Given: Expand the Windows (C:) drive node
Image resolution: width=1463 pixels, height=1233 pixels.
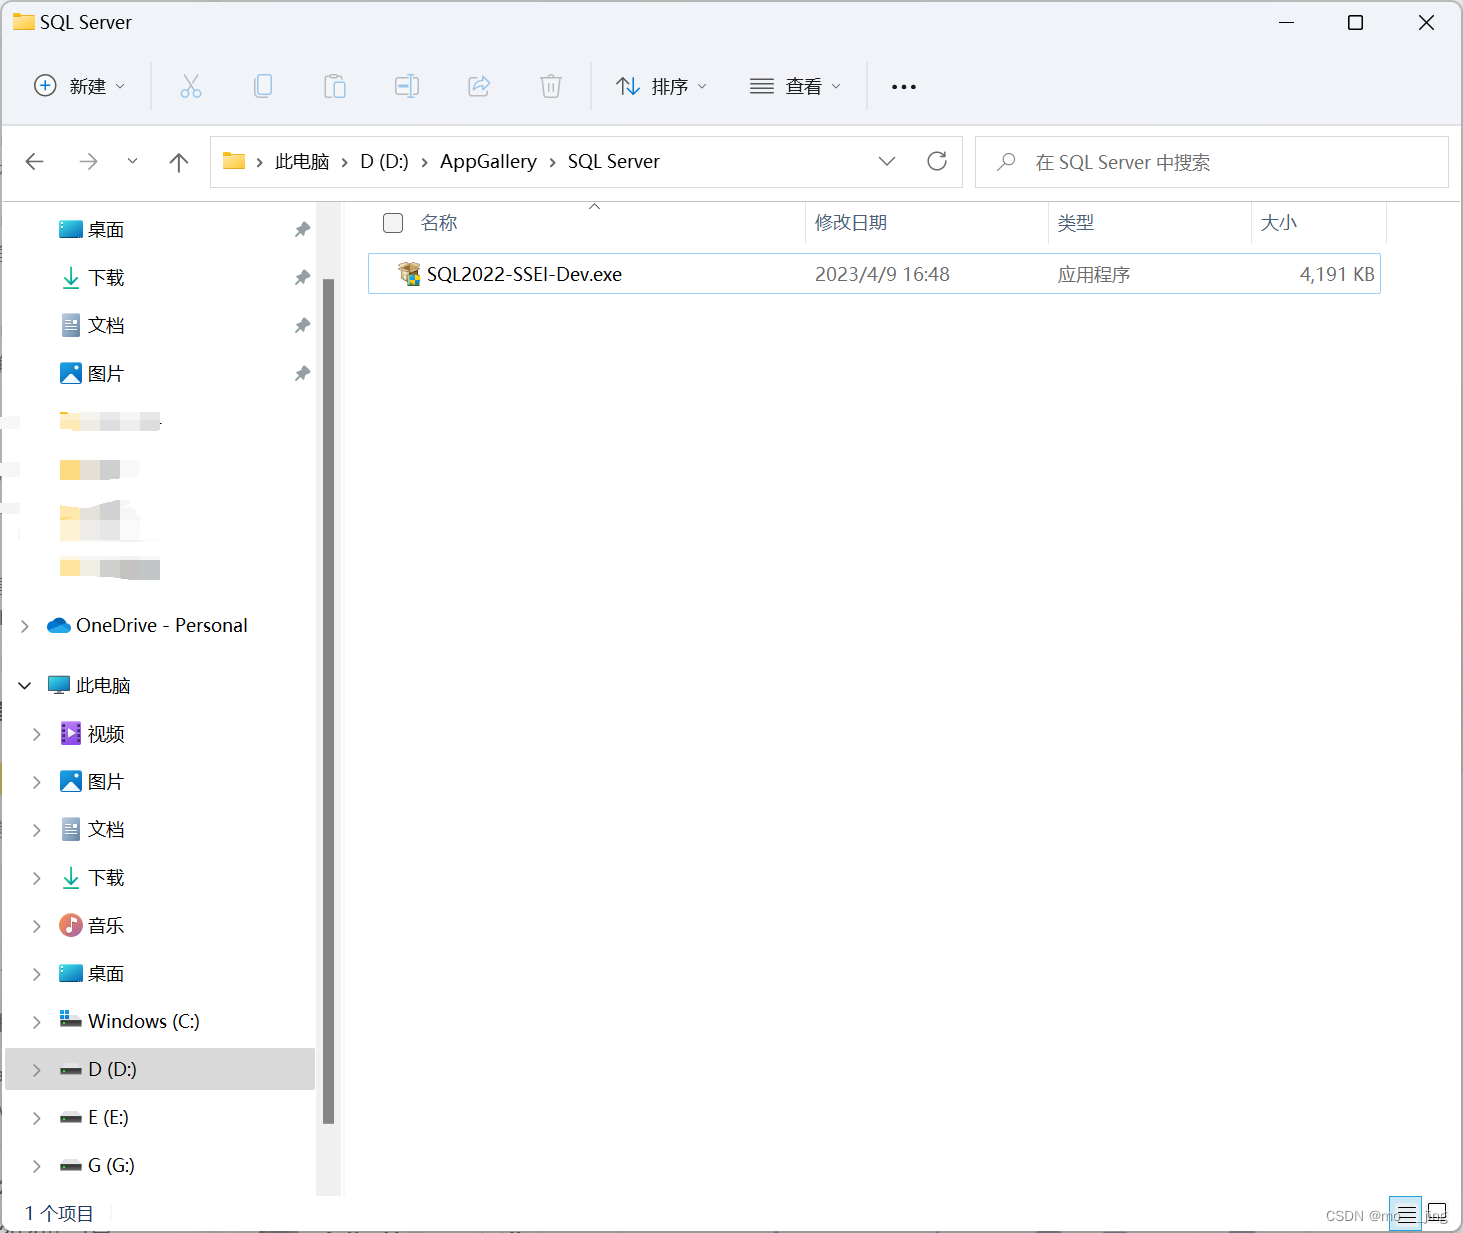Looking at the screenshot, I should (x=37, y=1022).
